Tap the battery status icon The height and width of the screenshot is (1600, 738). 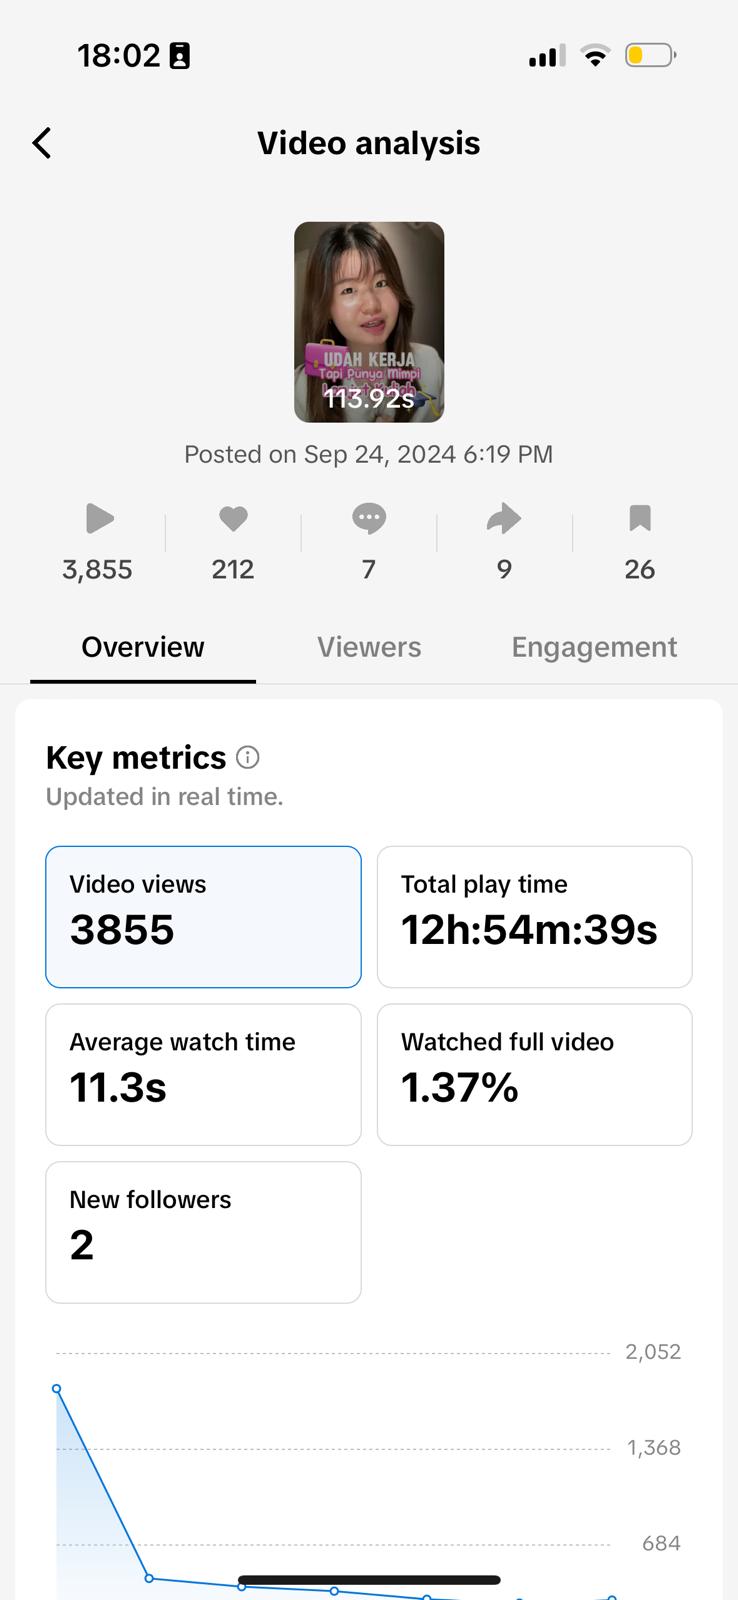coord(650,55)
